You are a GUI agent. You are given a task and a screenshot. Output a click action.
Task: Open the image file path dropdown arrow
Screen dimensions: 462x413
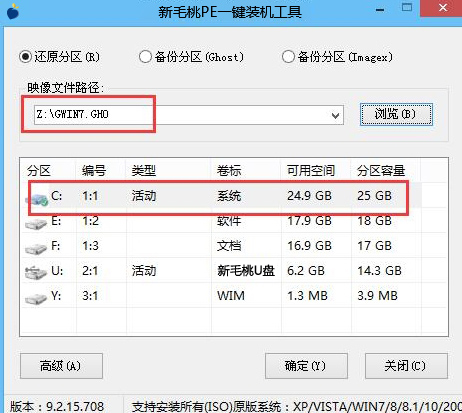click(x=335, y=115)
